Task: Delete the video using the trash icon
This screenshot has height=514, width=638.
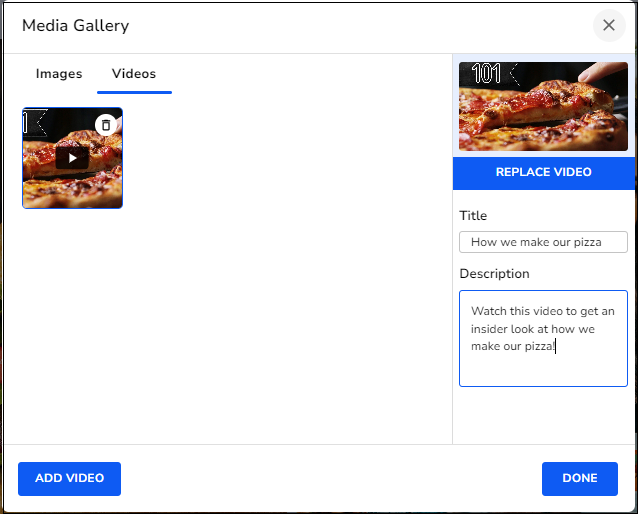Action: click(106, 125)
